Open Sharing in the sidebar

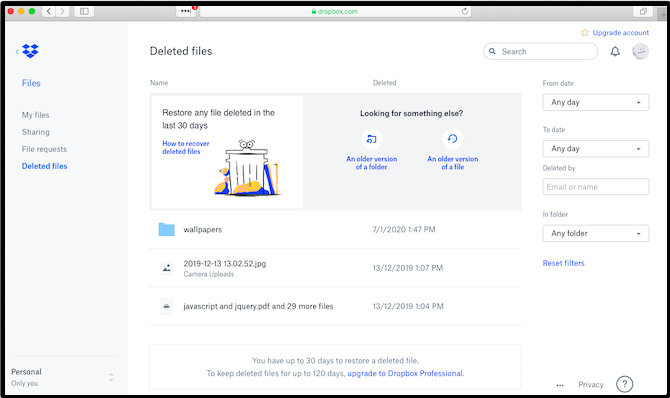tap(36, 132)
